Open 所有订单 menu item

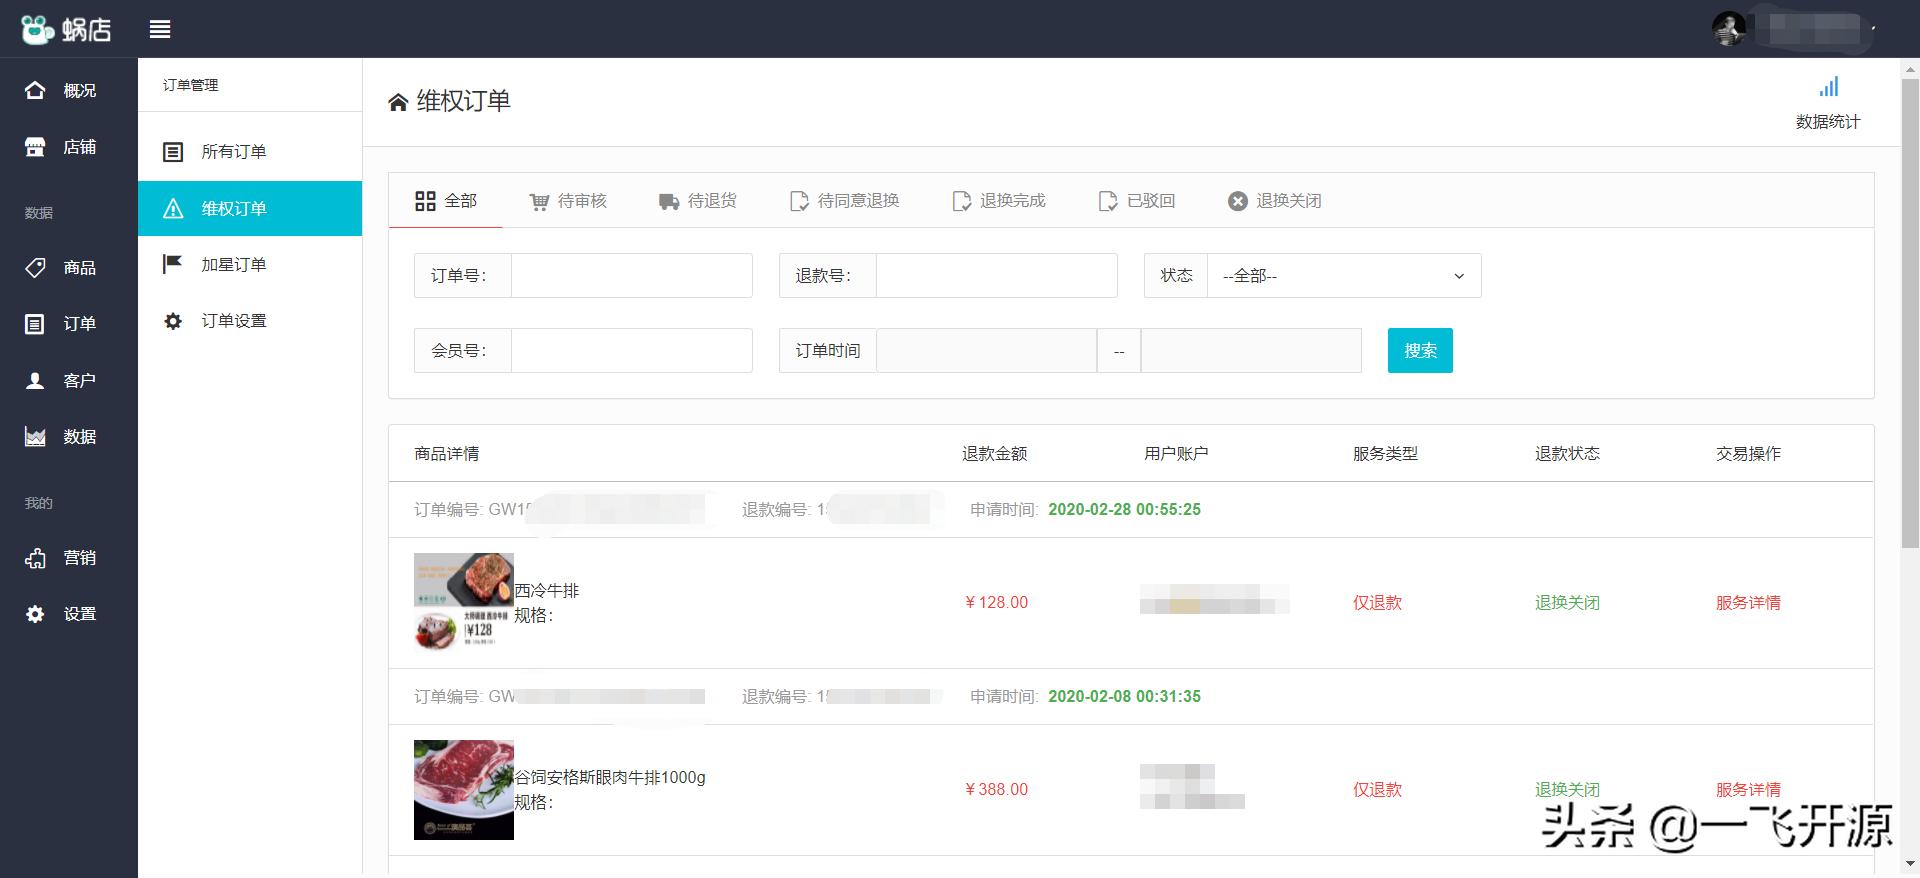pos(250,152)
